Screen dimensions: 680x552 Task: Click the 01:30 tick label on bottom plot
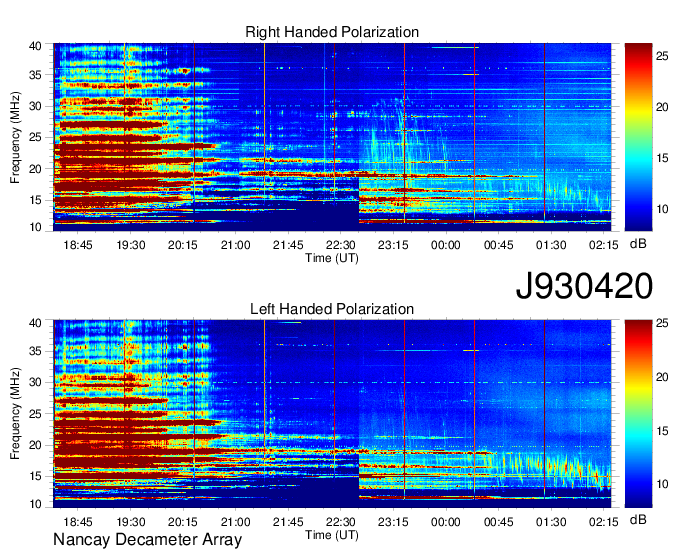[x=551, y=522]
